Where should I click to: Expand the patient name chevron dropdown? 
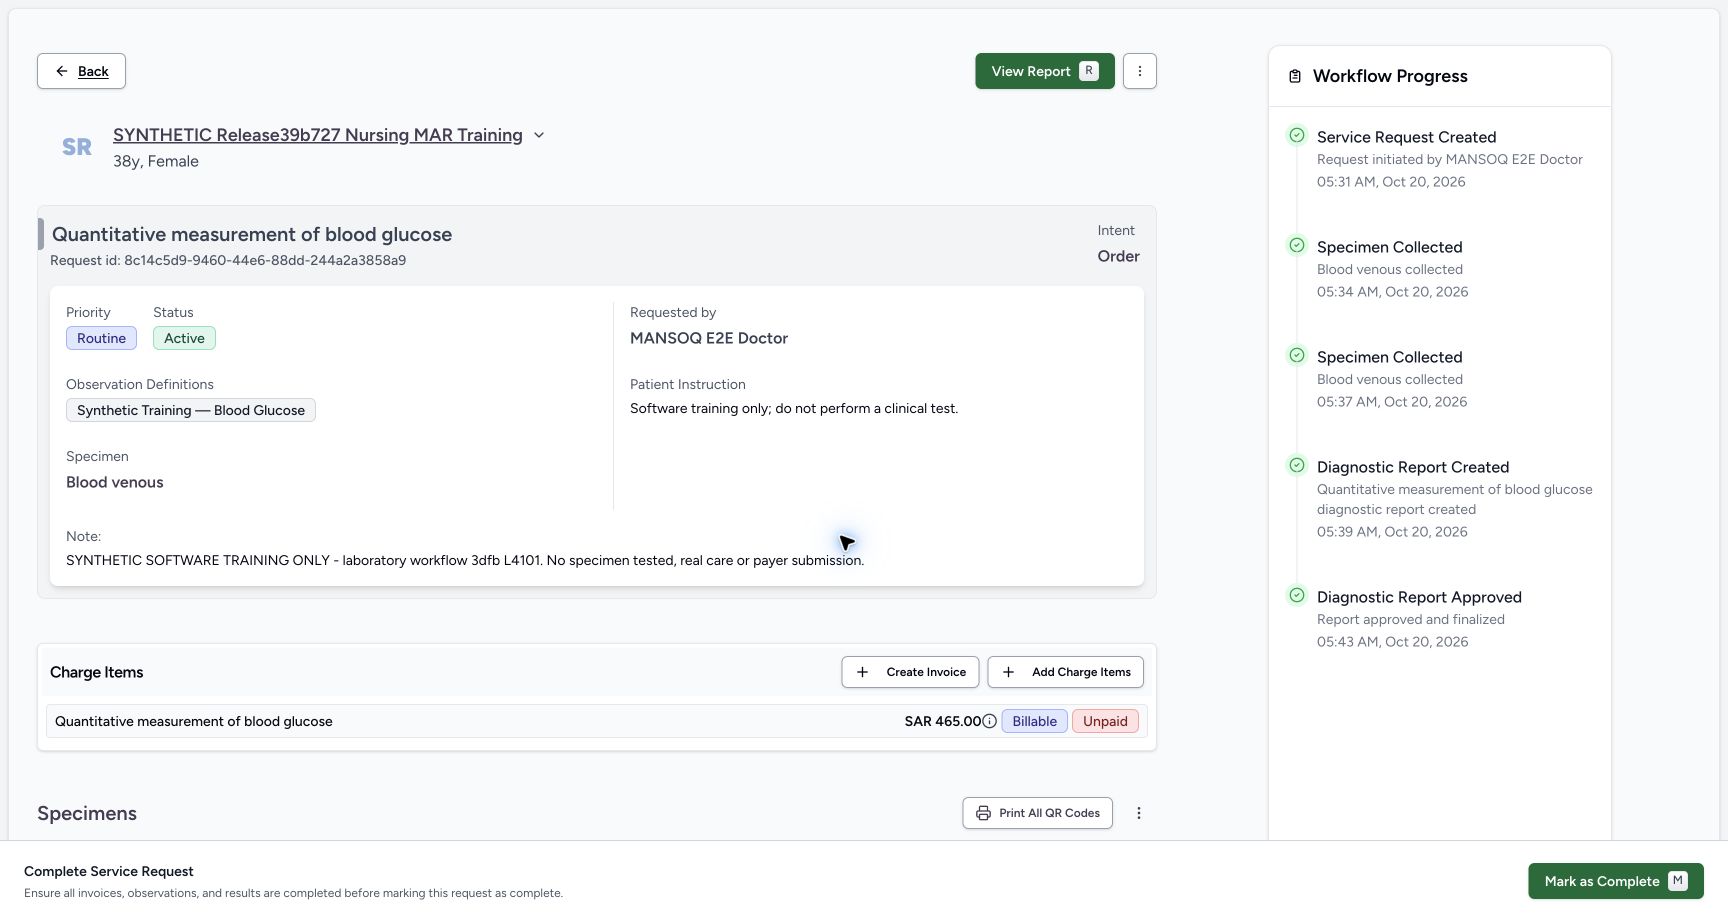tap(539, 135)
